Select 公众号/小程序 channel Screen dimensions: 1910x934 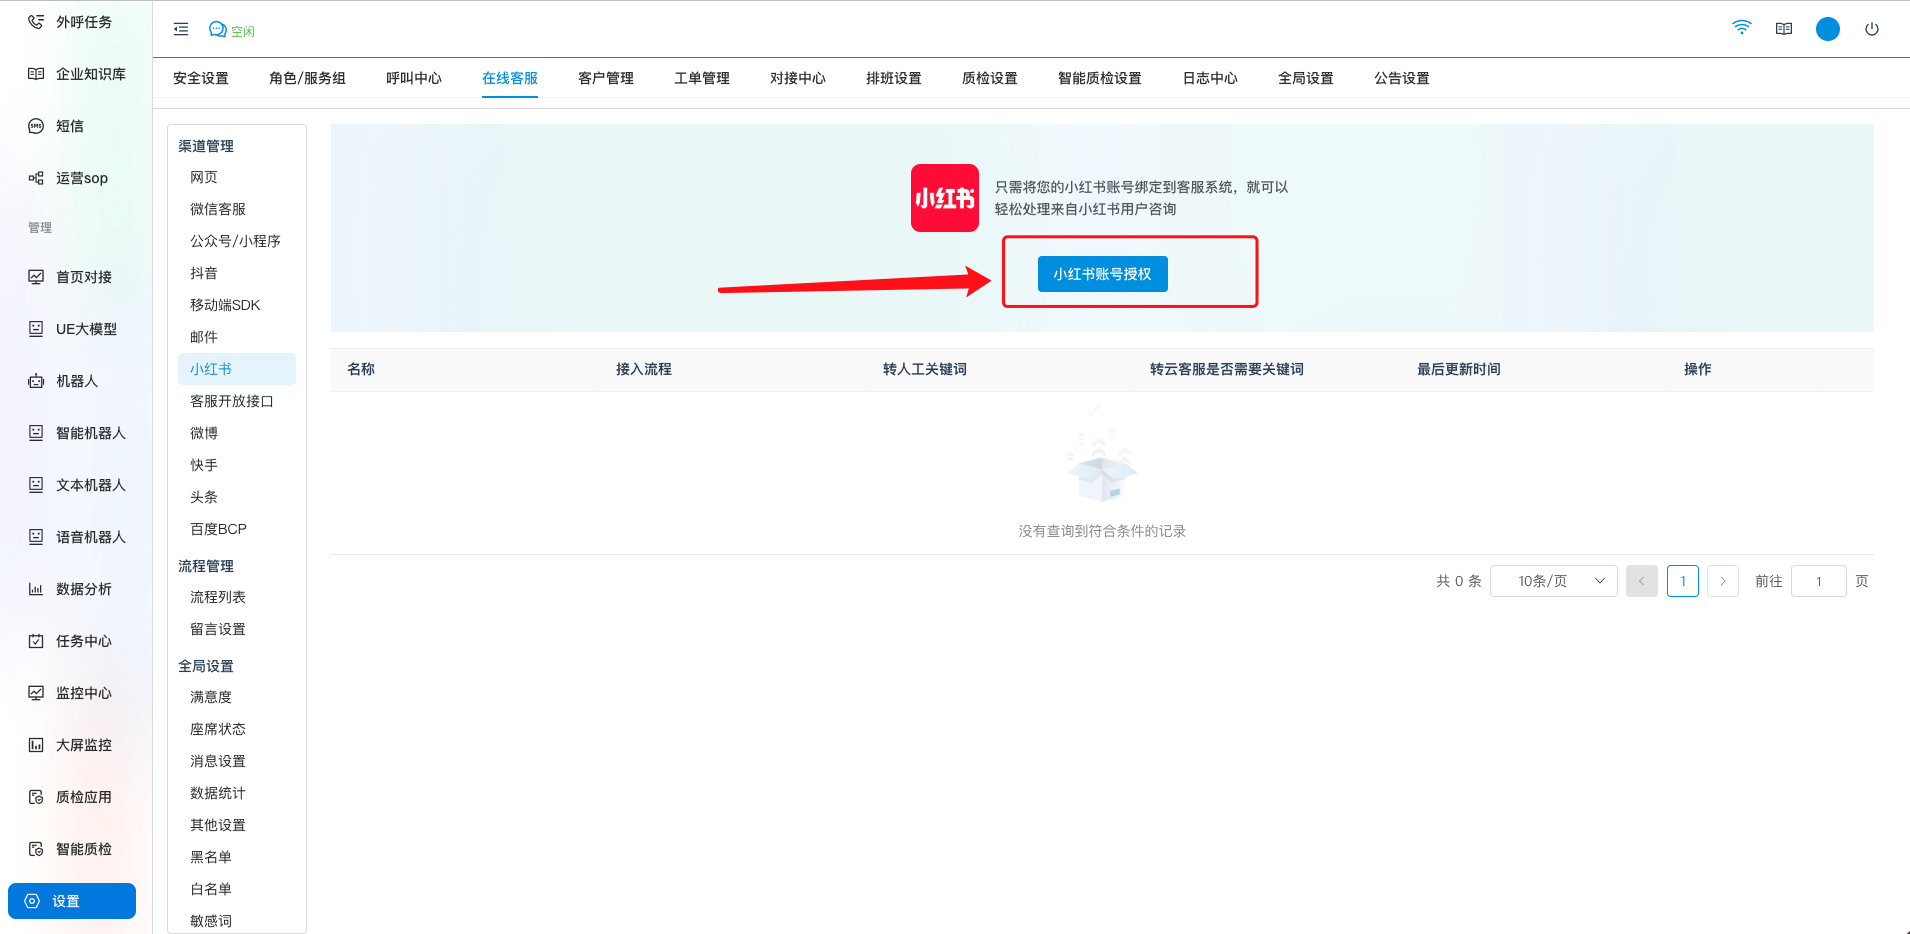[x=236, y=241]
